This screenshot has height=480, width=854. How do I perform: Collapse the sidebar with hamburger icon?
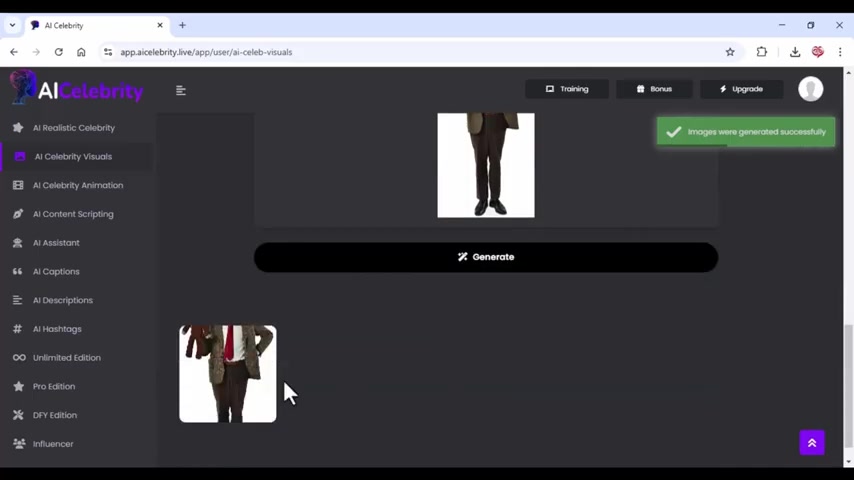click(181, 90)
